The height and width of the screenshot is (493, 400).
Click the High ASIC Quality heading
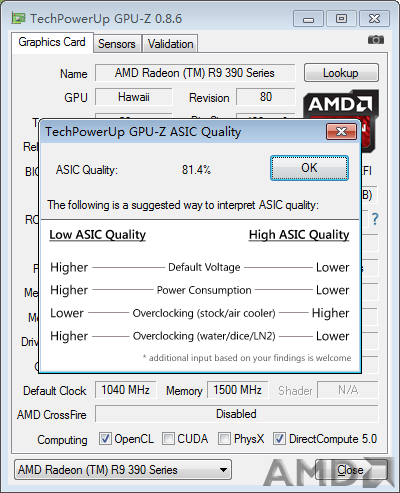299,235
